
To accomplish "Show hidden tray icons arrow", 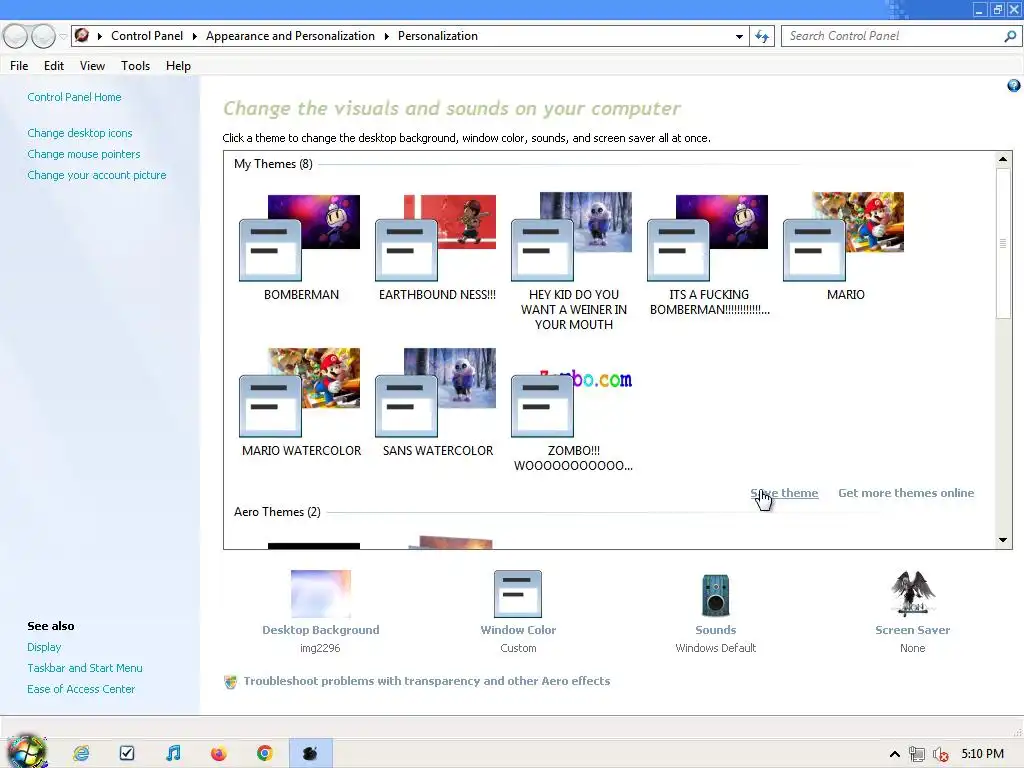I will pos(895,754).
